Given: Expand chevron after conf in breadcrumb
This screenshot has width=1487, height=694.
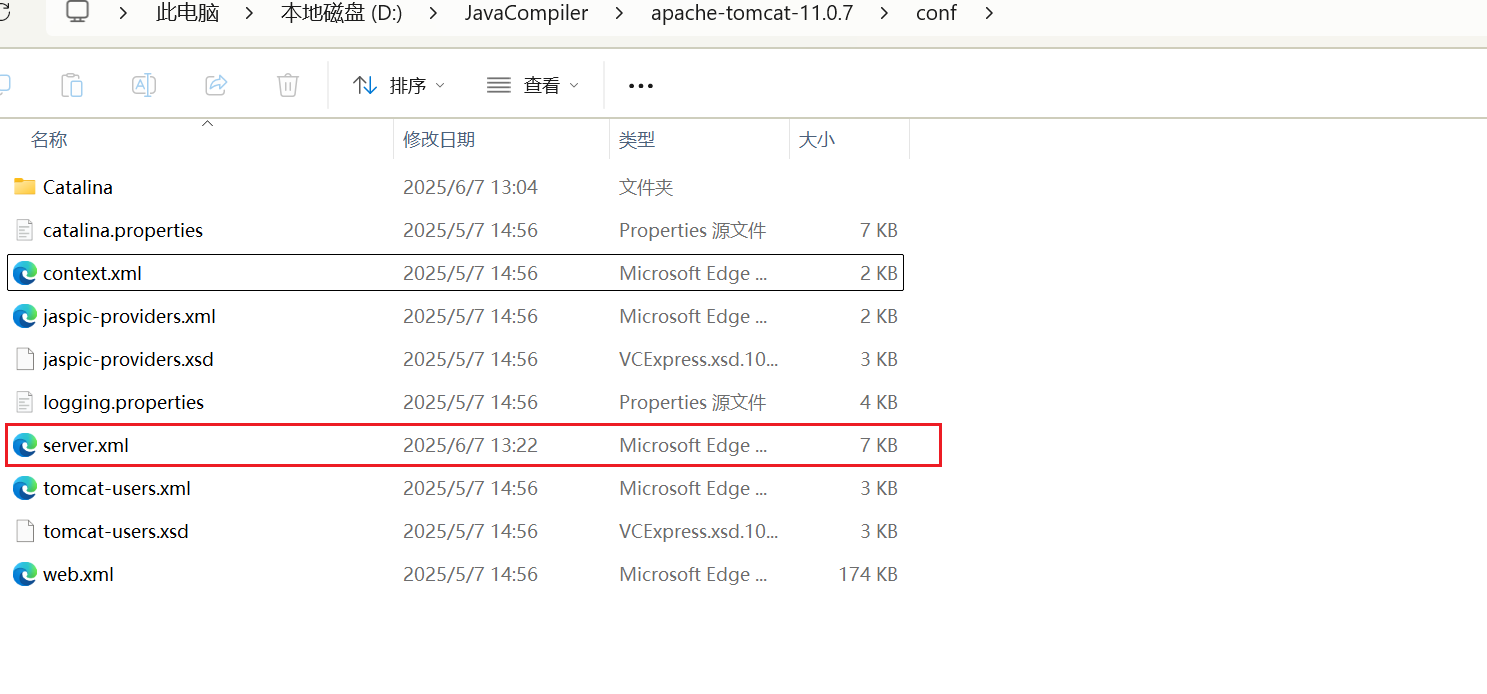Looking at the screenshot, I should [x=989, y=14].
